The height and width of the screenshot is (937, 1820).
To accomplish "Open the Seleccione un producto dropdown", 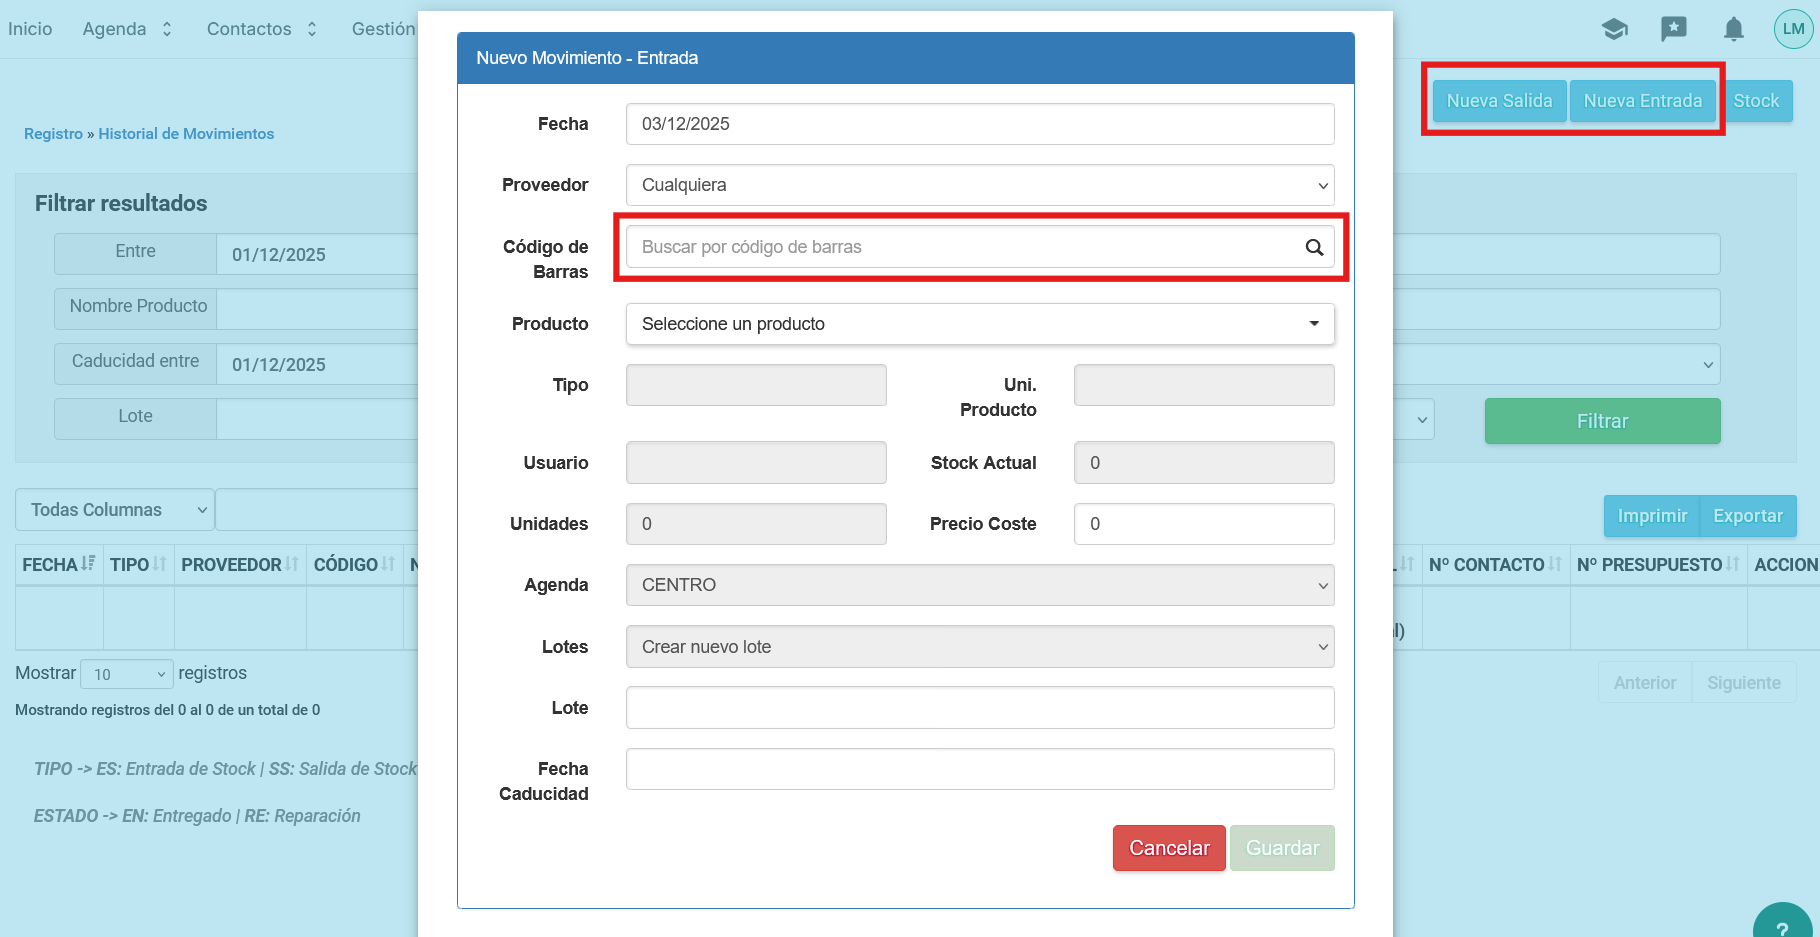I will 979,324.
